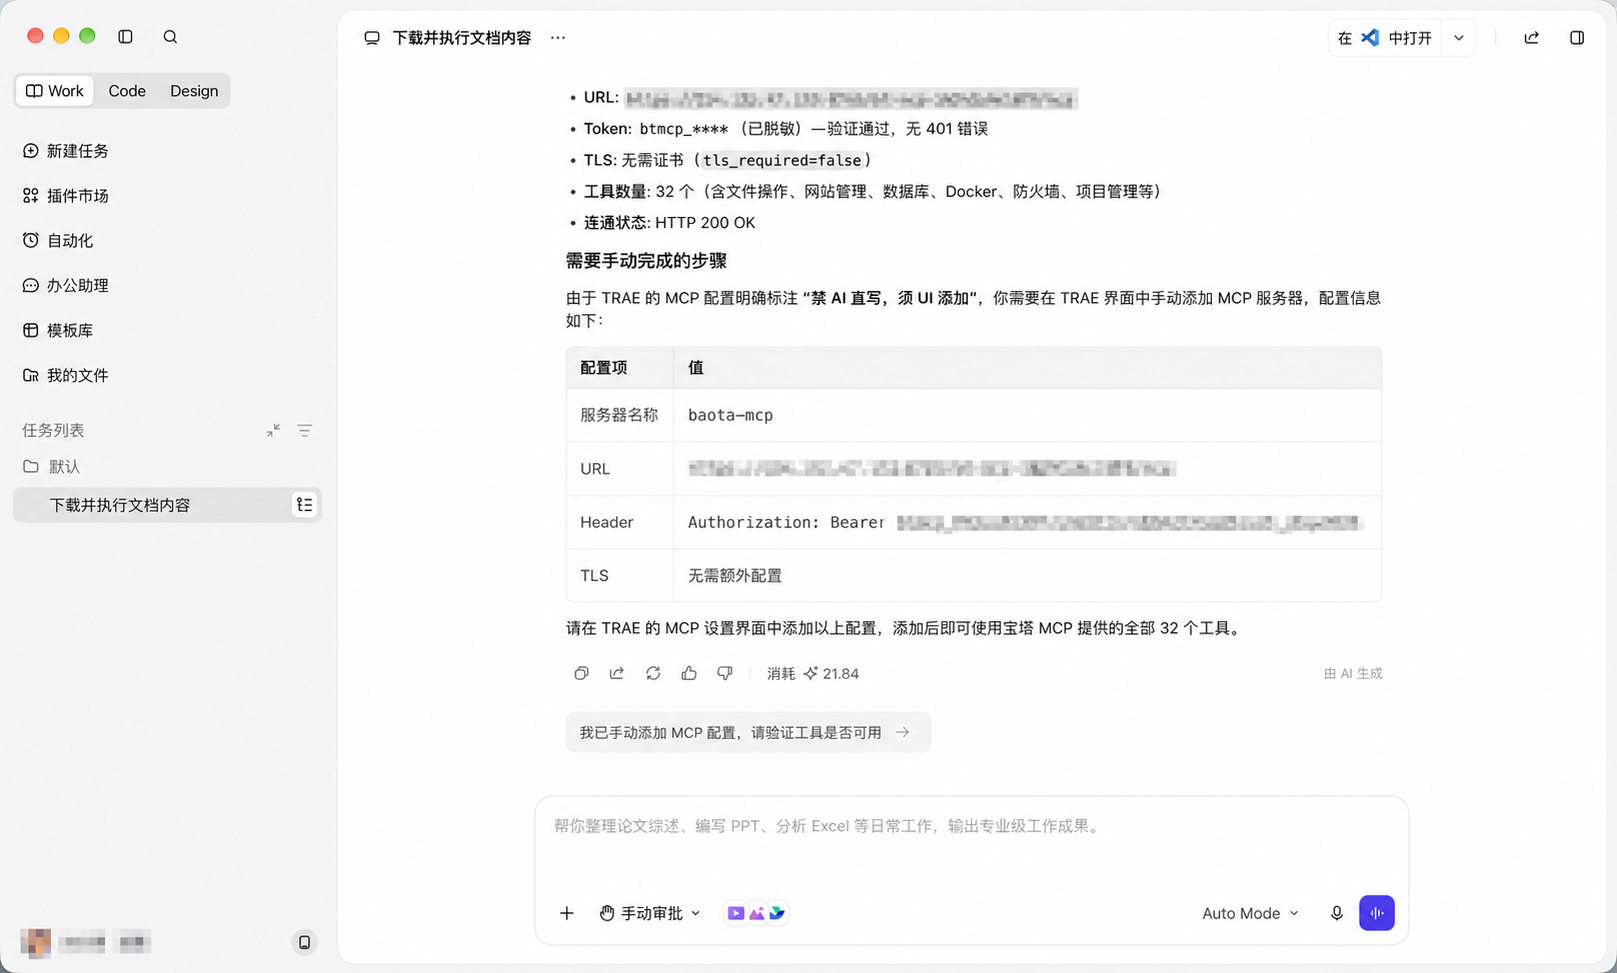1617x973 pixels.
Task: Open the task list filter icon
Action: point(305,431)
